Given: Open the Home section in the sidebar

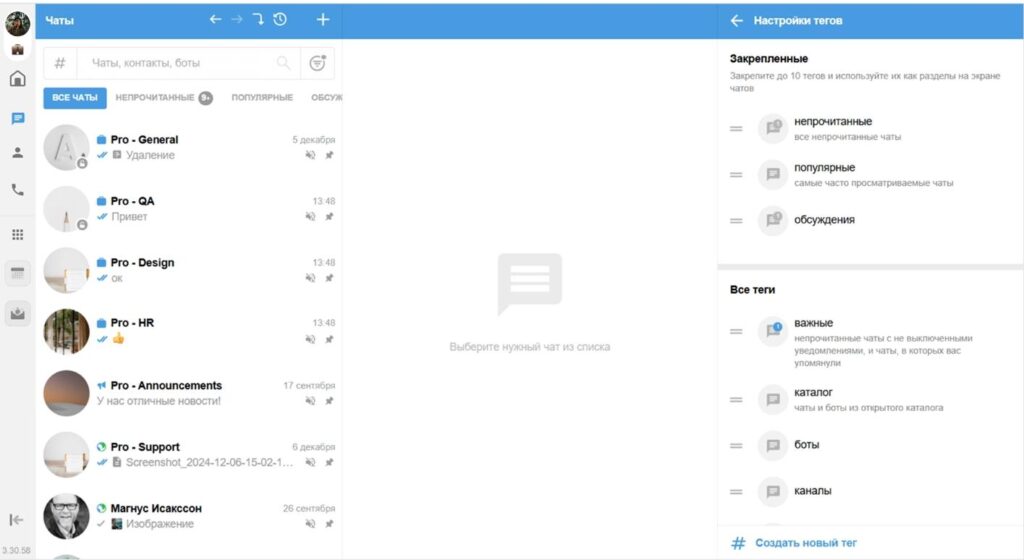Looking at the screenshot, I should click(17, 79).
